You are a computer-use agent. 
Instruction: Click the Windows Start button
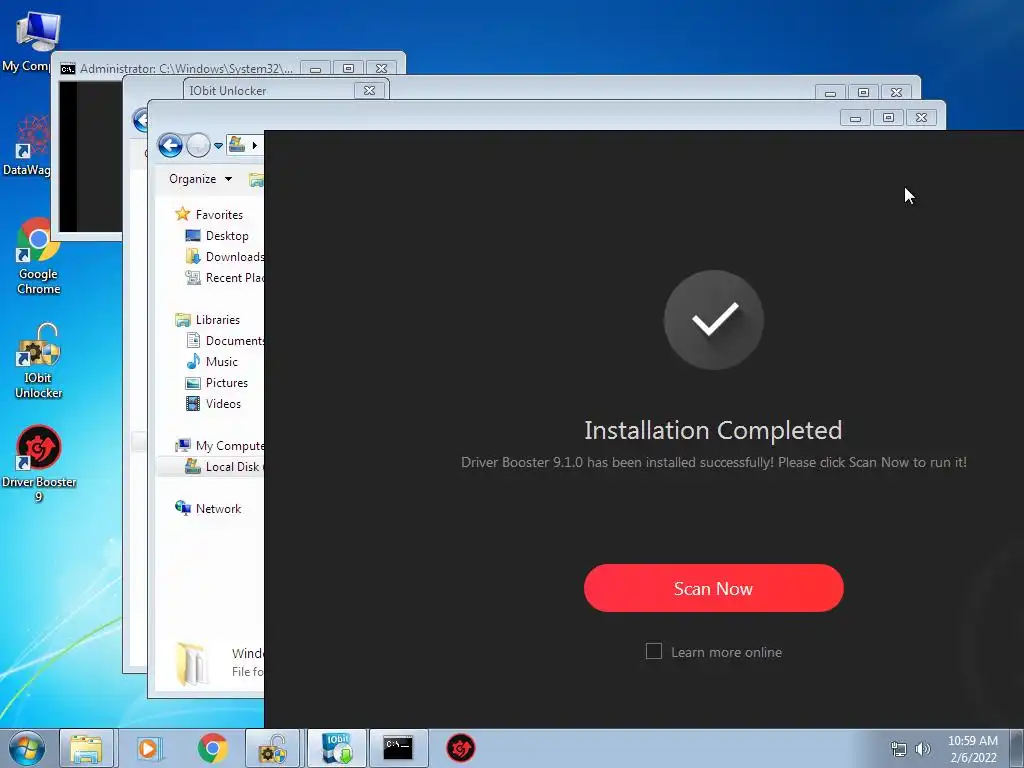tap(26, 748)
